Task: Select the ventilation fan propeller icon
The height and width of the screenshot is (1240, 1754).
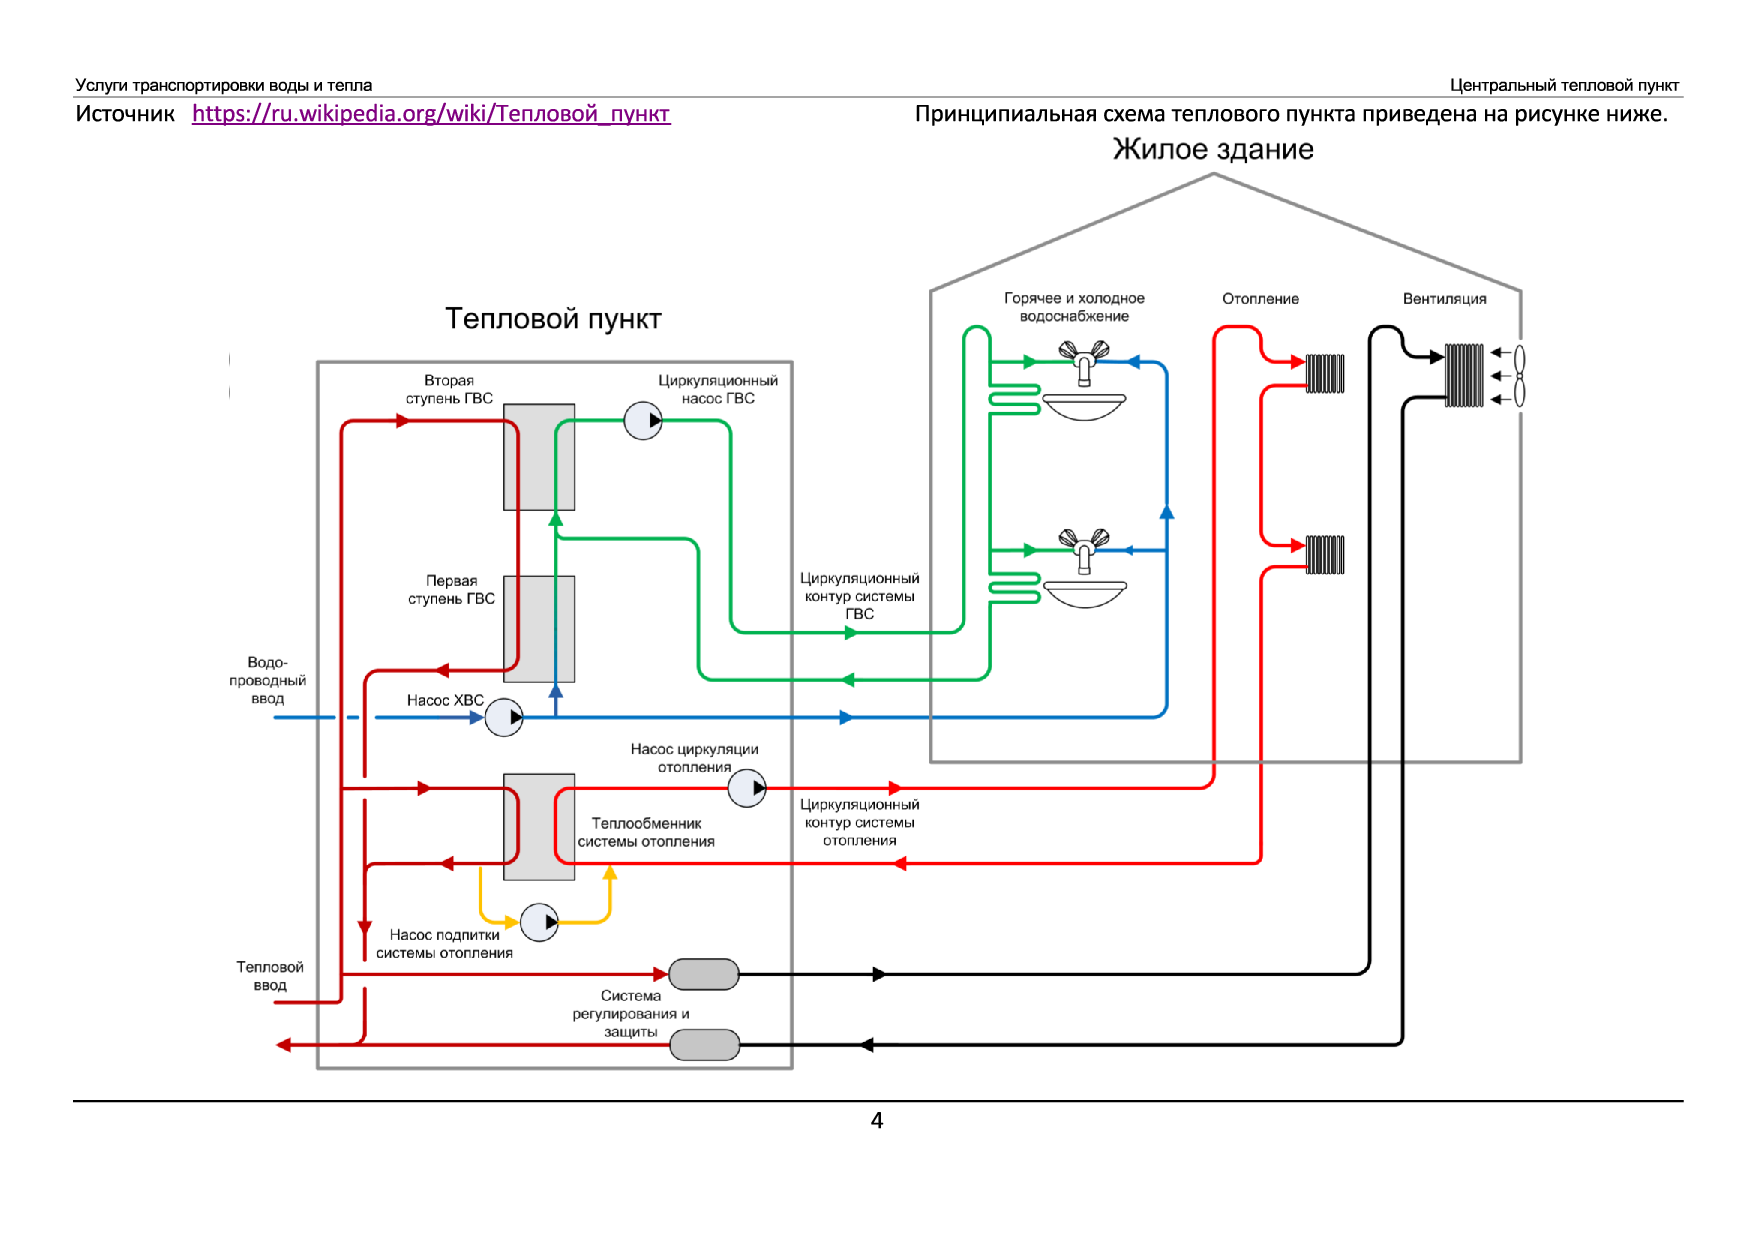Action: [x=1519, y=376]
